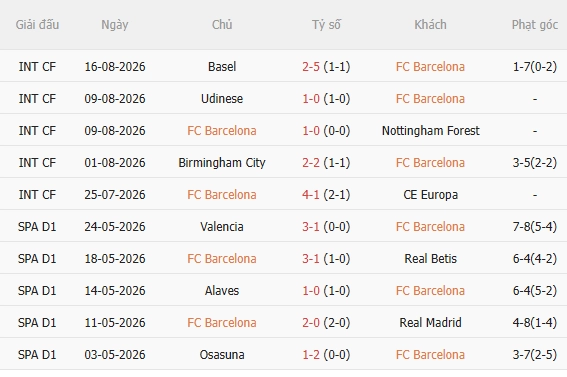This screenshot has height=377, width=567.
Task: Open the Basel team link
Action: [222, 67]
